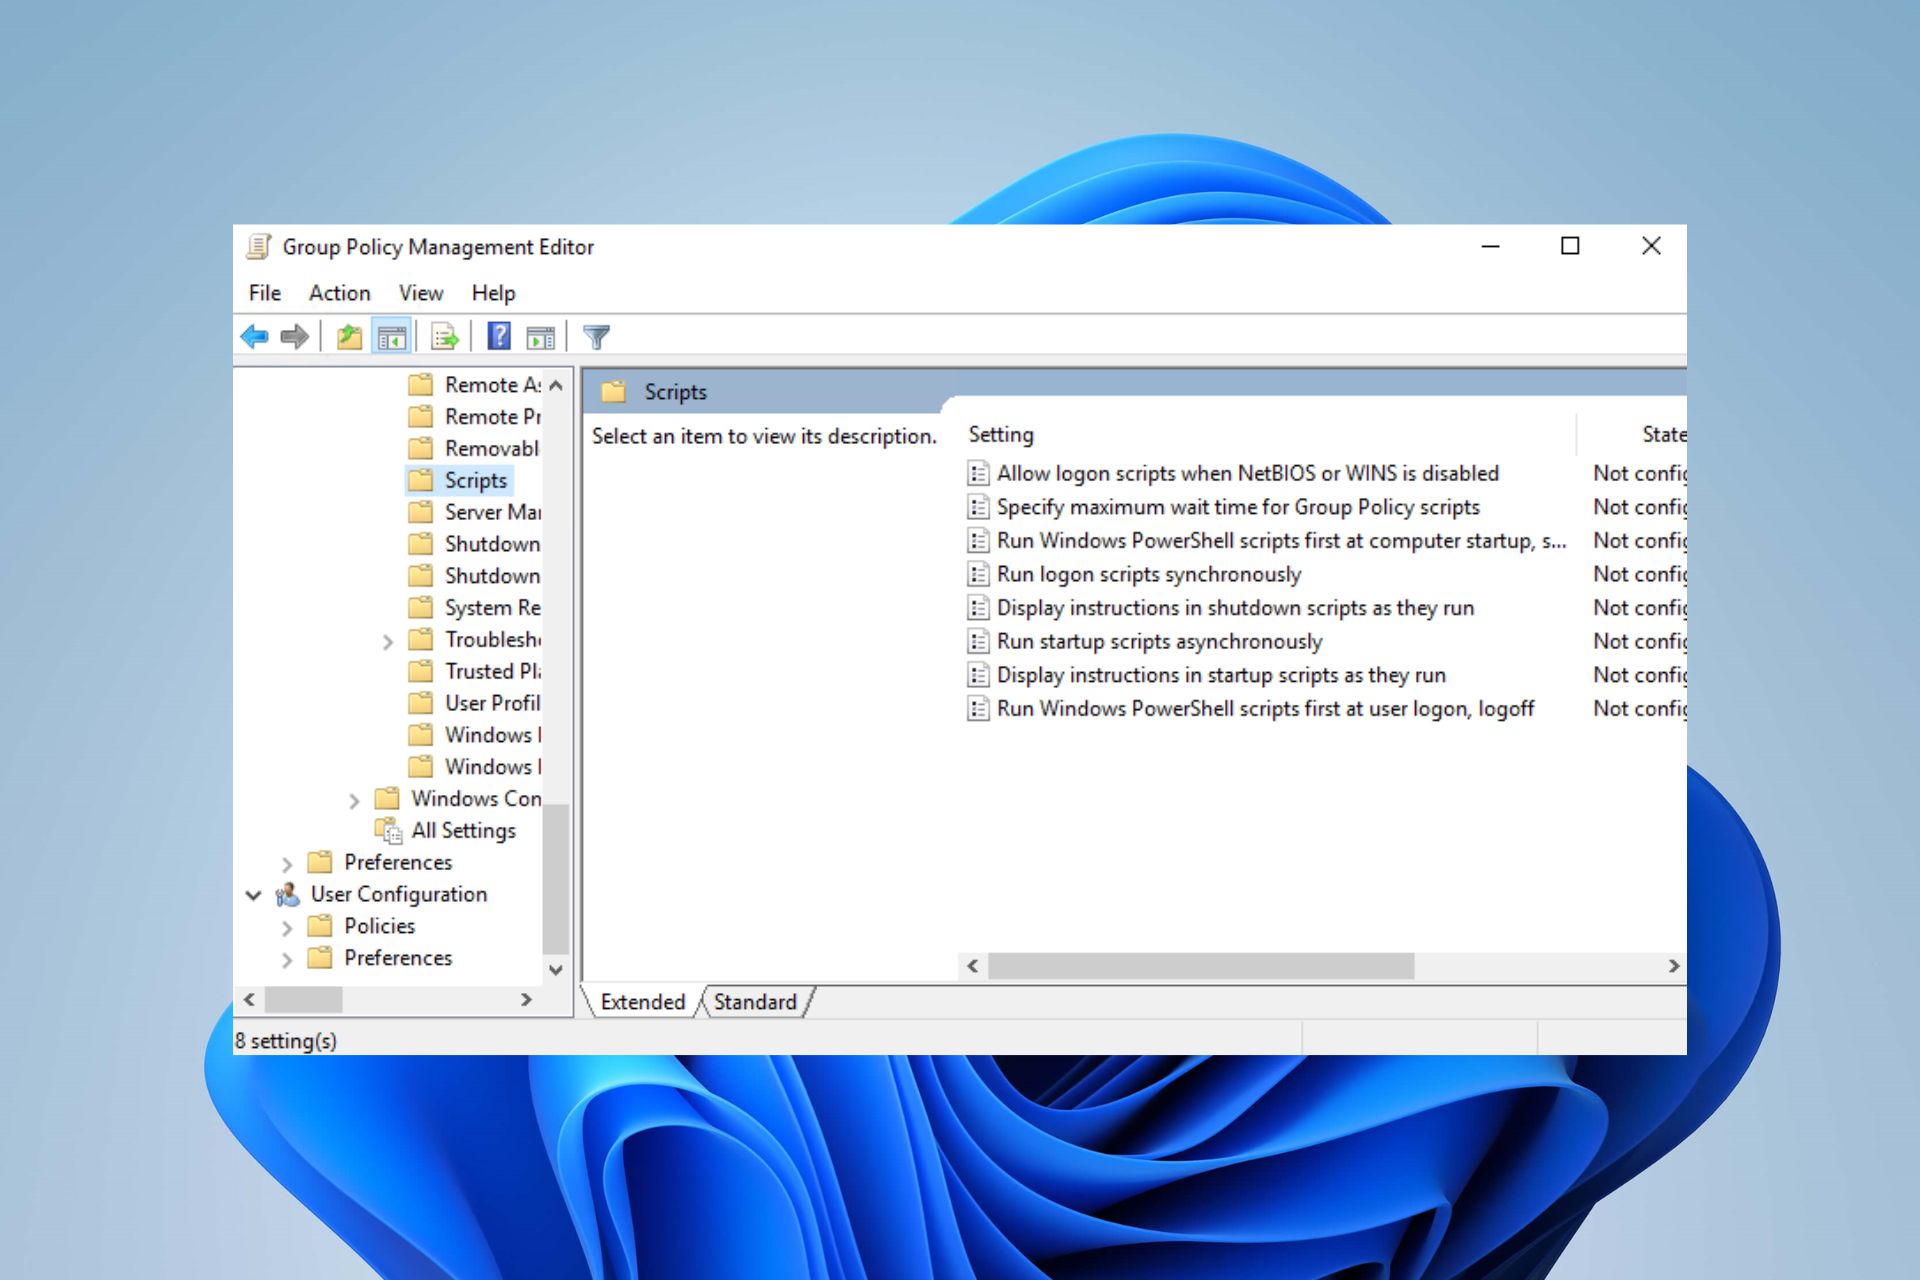
Task: Open the Action menu
Action: pos(340,293)
